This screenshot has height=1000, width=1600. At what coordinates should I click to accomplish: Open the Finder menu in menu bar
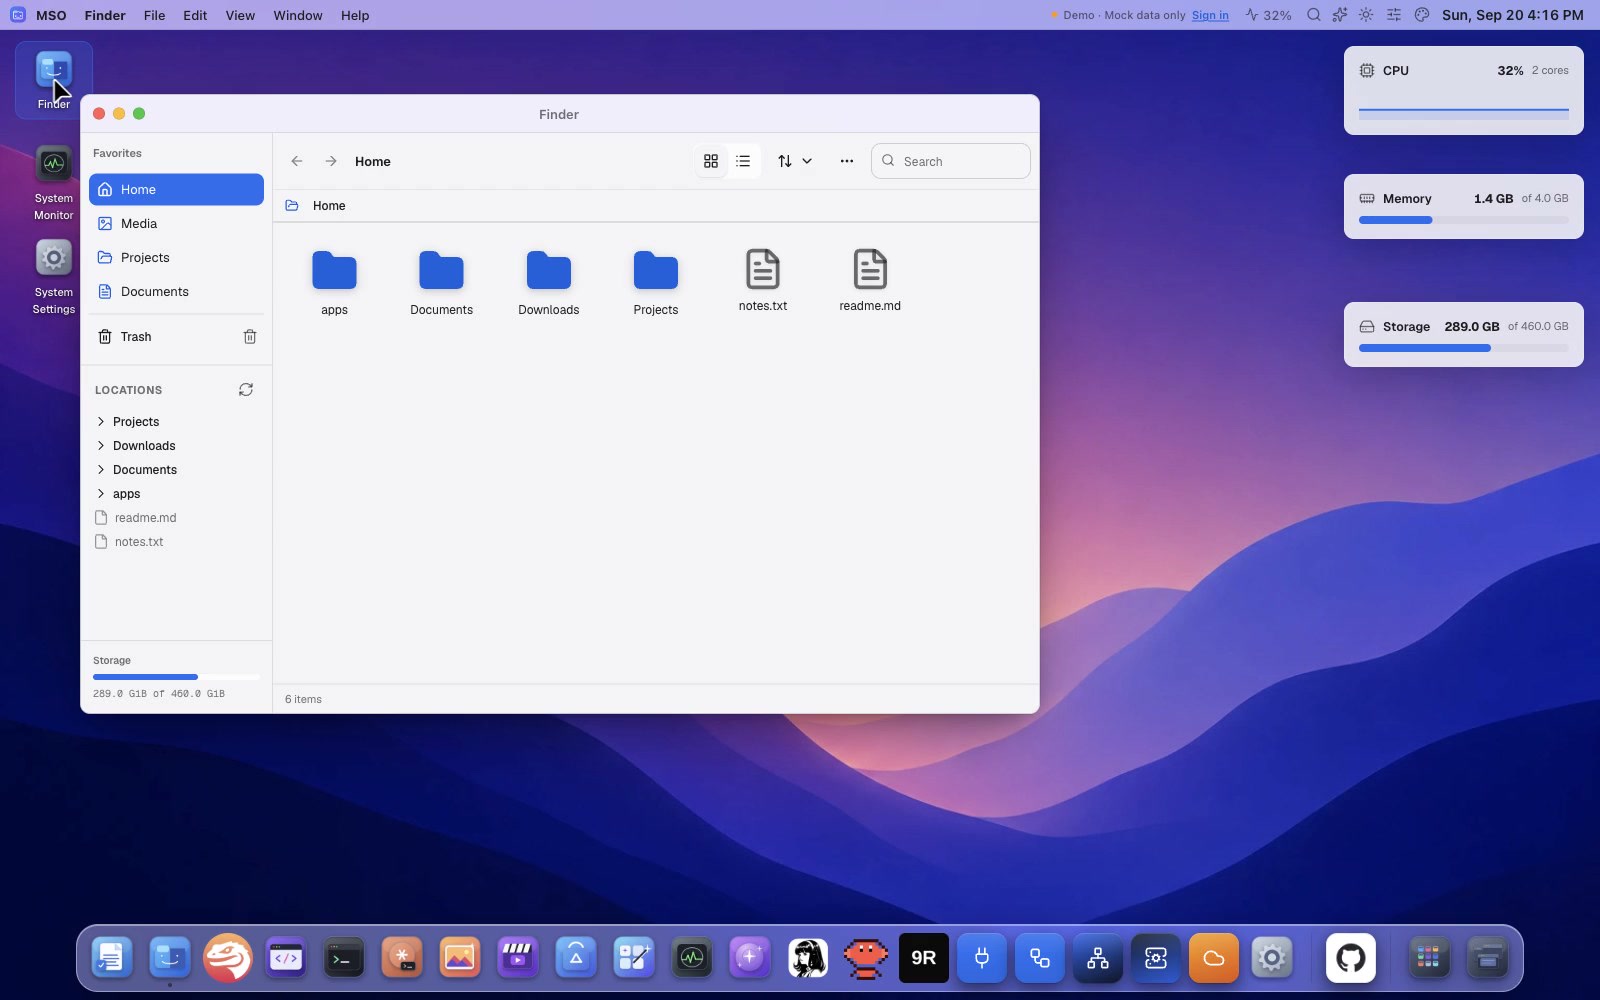click(105, 15)
